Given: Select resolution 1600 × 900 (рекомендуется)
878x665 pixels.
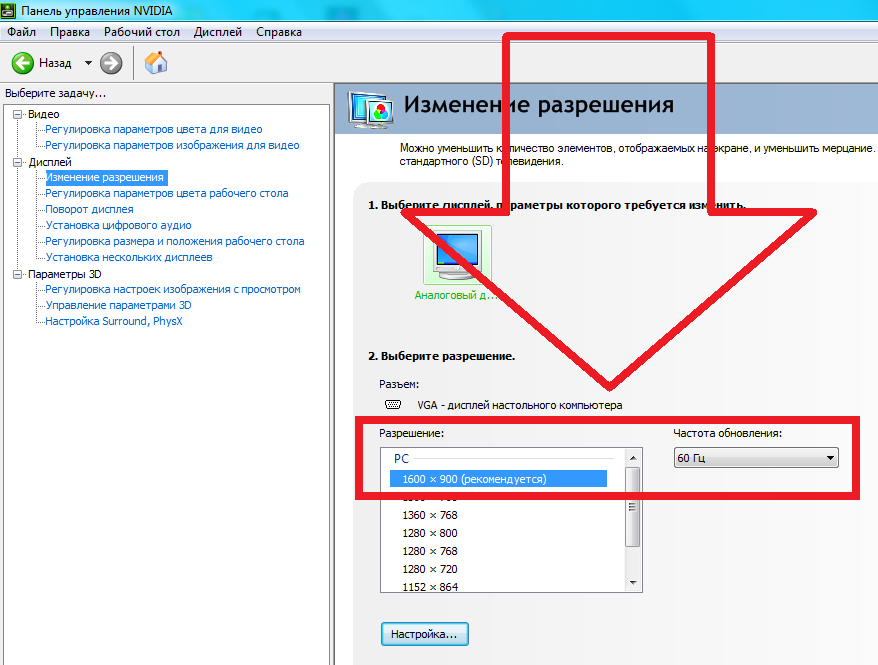Looking at the screenshot, I should click(498, 479).
